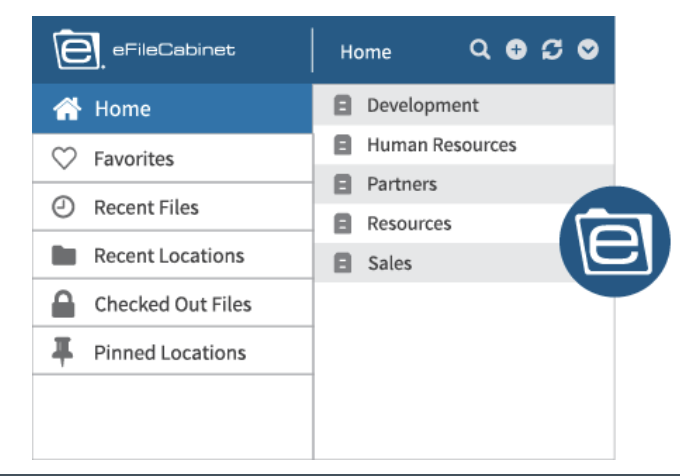Click the round eFileCabinet badge logo
Image resolution: width=680 pixels, height=476 pixels.
614,241
